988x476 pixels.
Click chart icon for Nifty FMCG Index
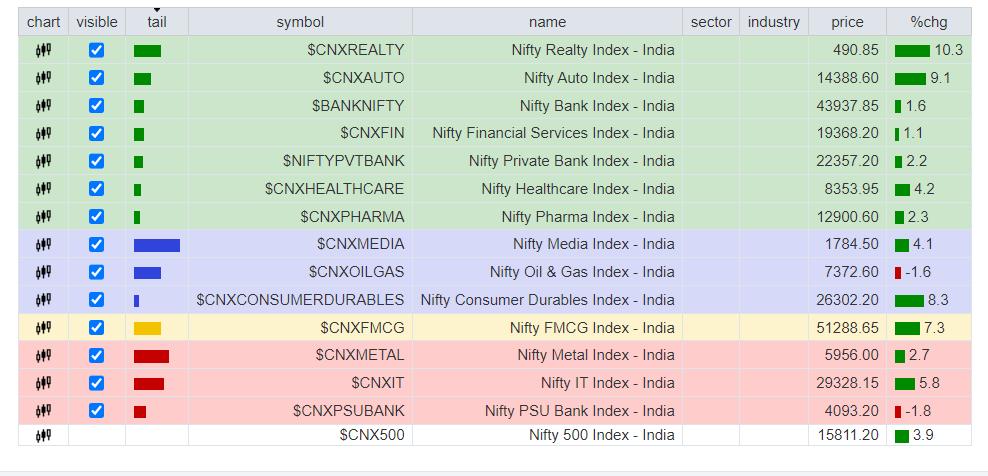43,327
